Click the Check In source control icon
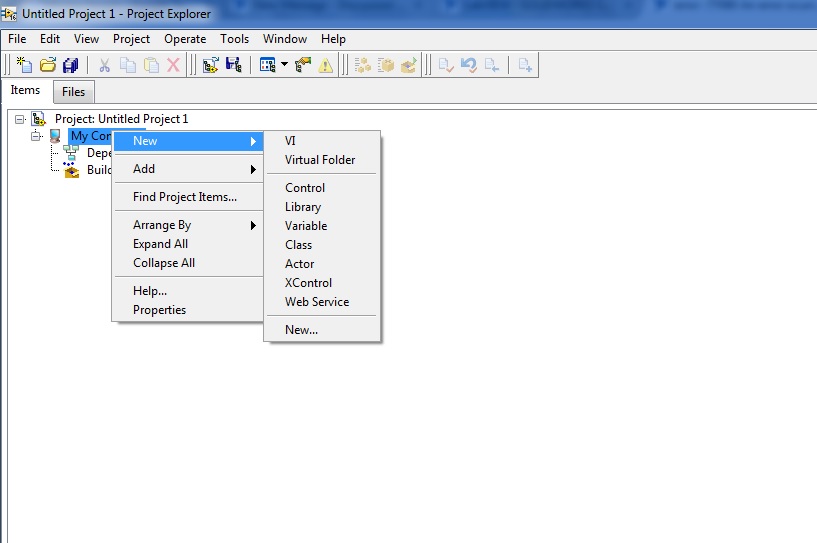The width and height of the screenshot is (817, 543). point(445,65)
